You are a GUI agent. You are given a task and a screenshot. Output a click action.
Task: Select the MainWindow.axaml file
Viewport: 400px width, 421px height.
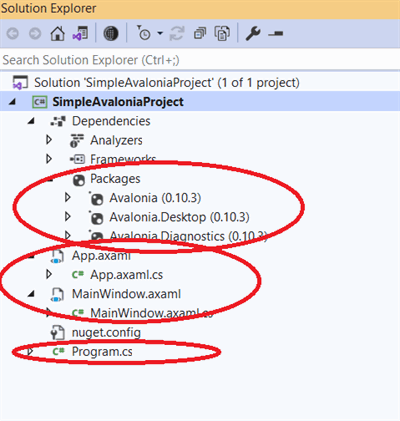126,294
